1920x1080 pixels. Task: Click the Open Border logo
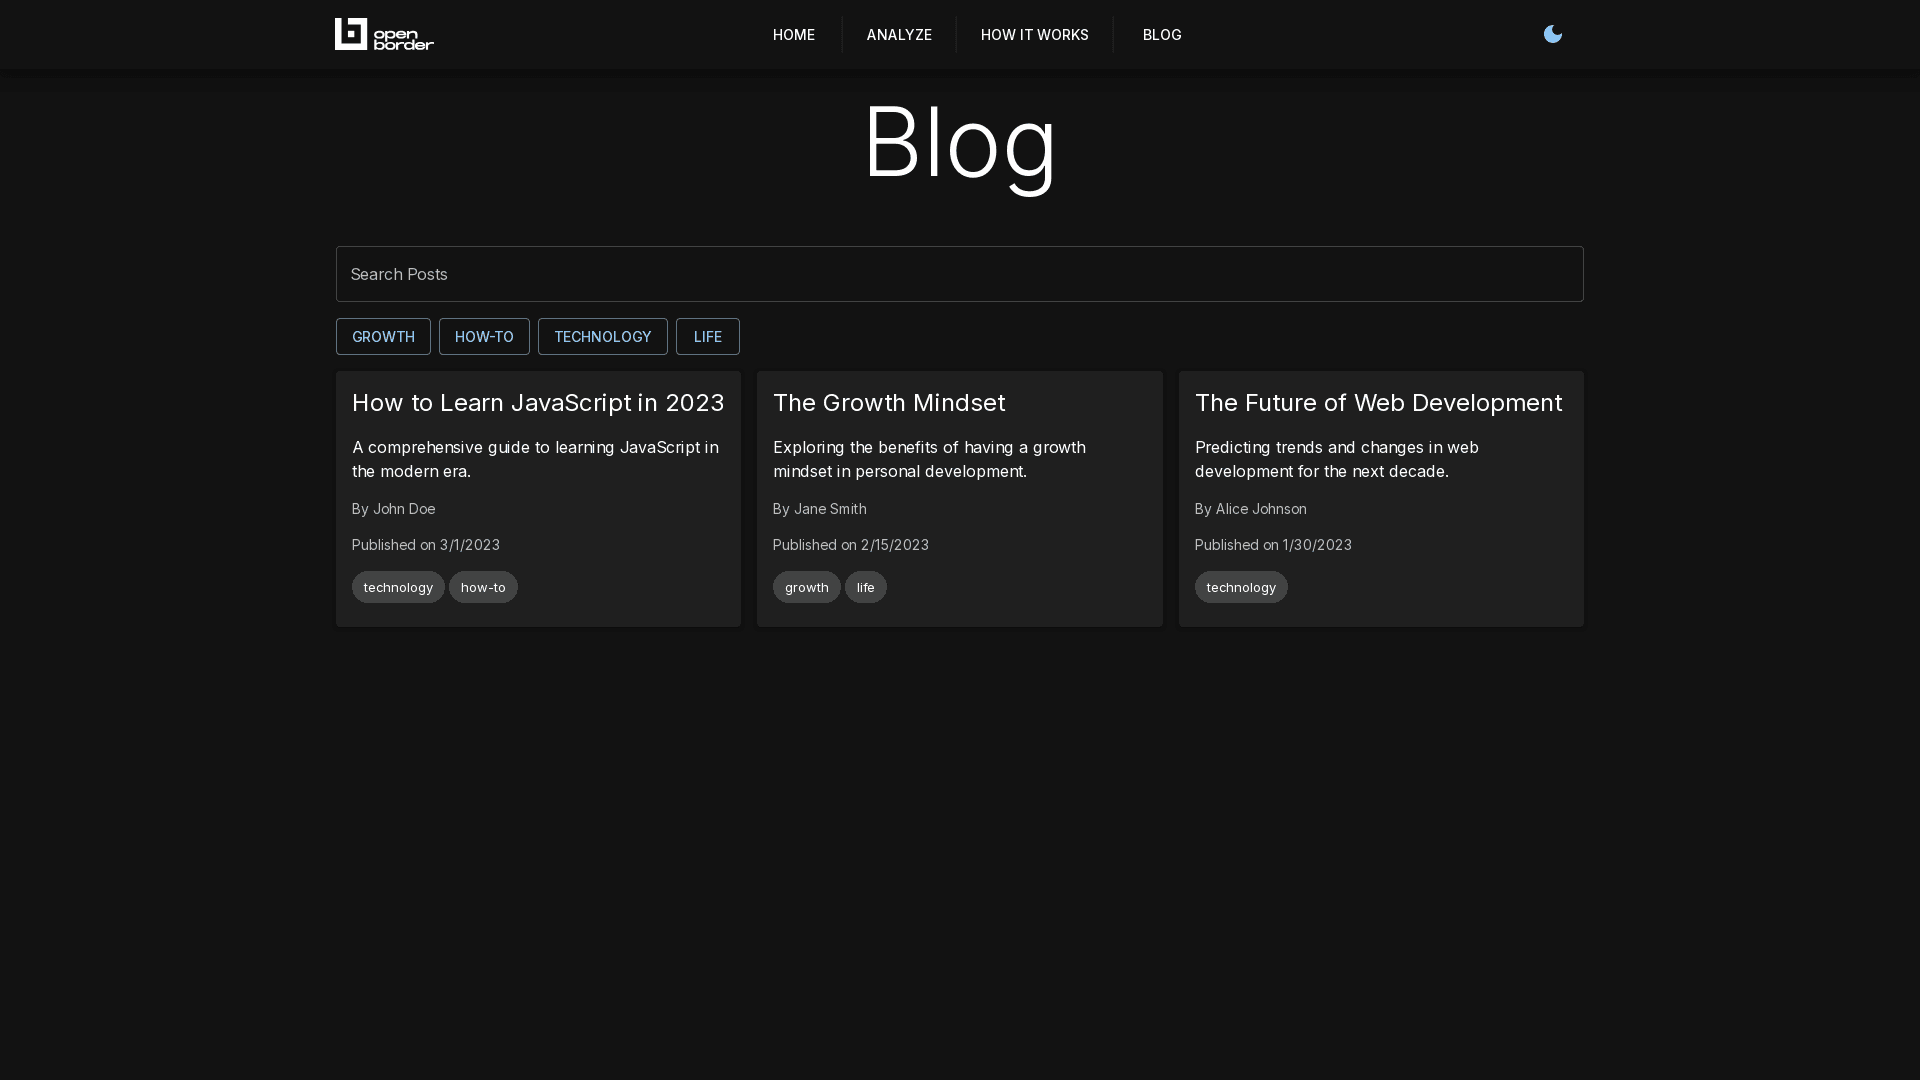point(384,34)
